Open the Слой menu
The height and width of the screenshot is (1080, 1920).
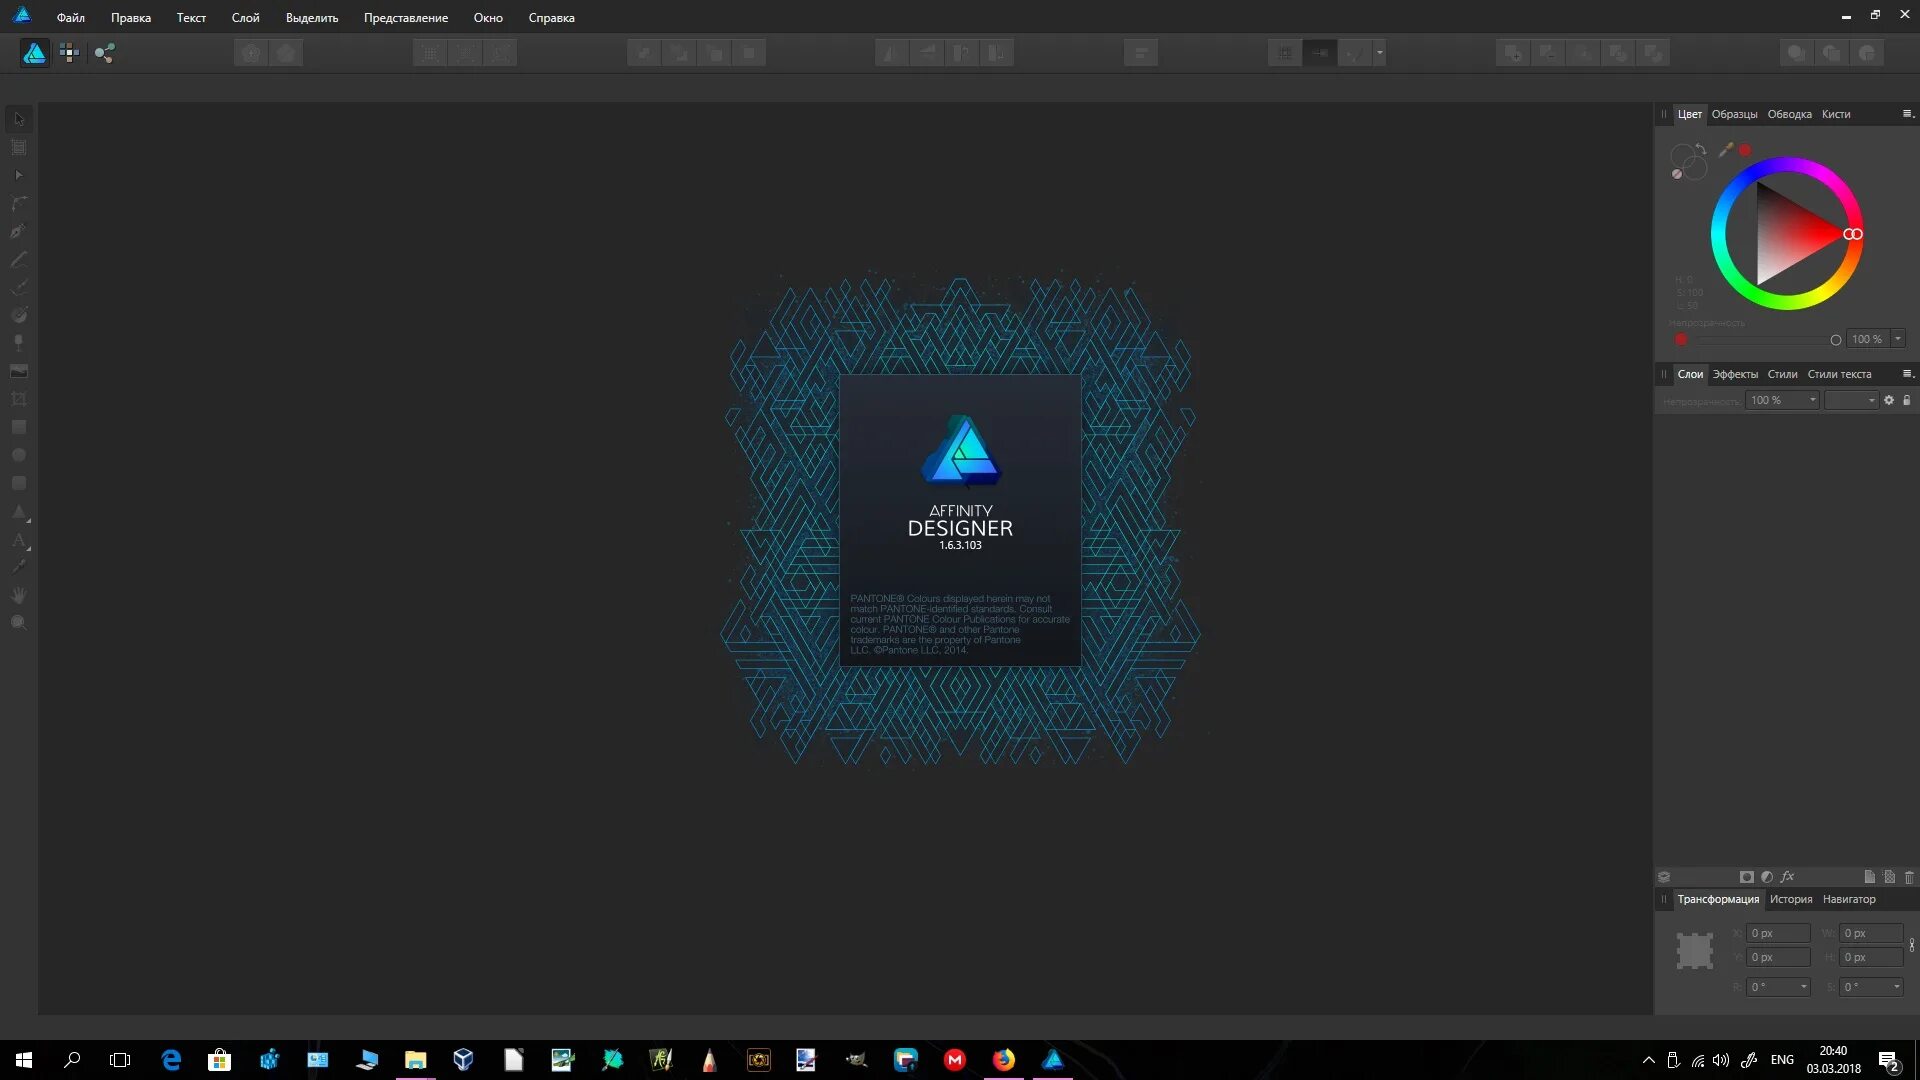click(x=245, y=18)
